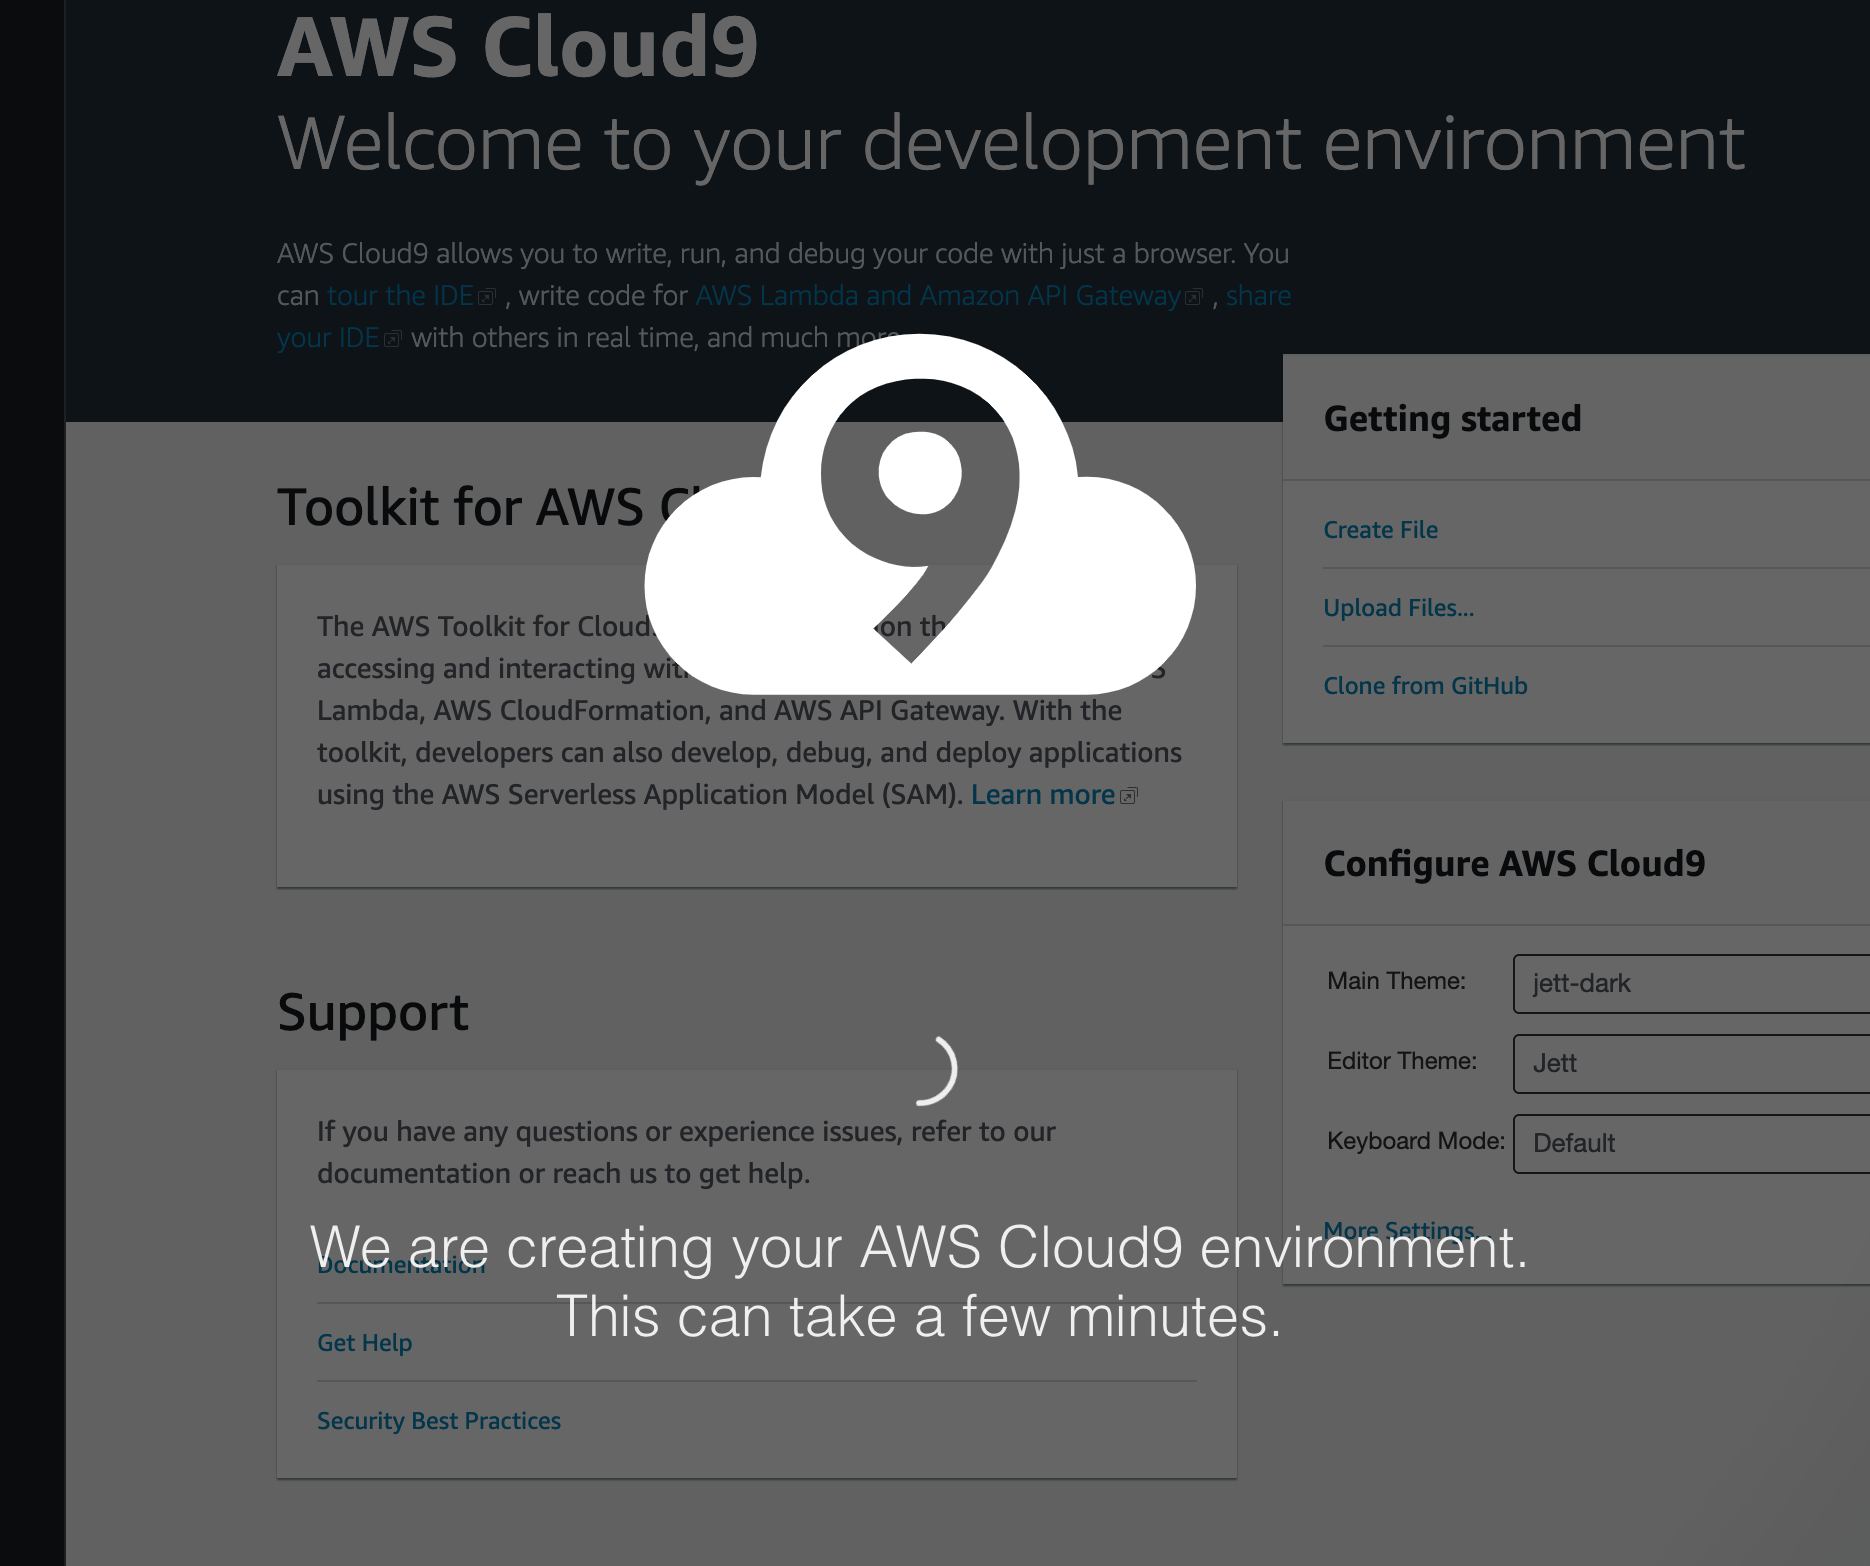Open the Main Theme dropdown showing jett-dark
This screenshot has height=1566, width=1870.
pyautogui.click(x=1691, y=984)
